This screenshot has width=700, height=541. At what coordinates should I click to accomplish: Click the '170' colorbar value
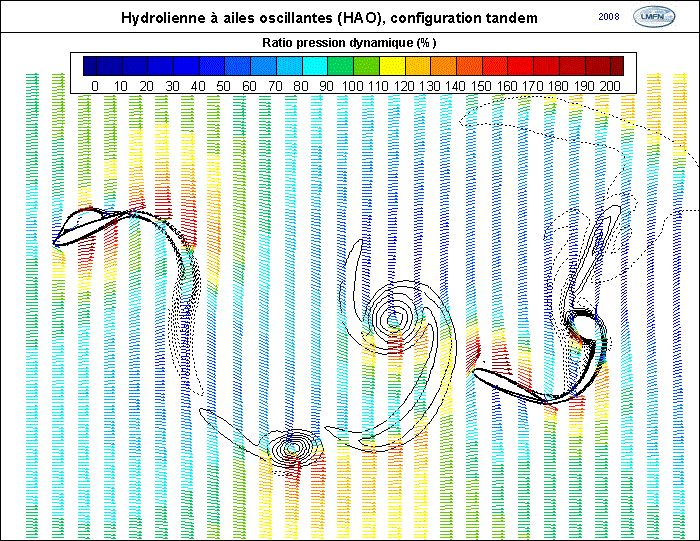tap(533, 86)
